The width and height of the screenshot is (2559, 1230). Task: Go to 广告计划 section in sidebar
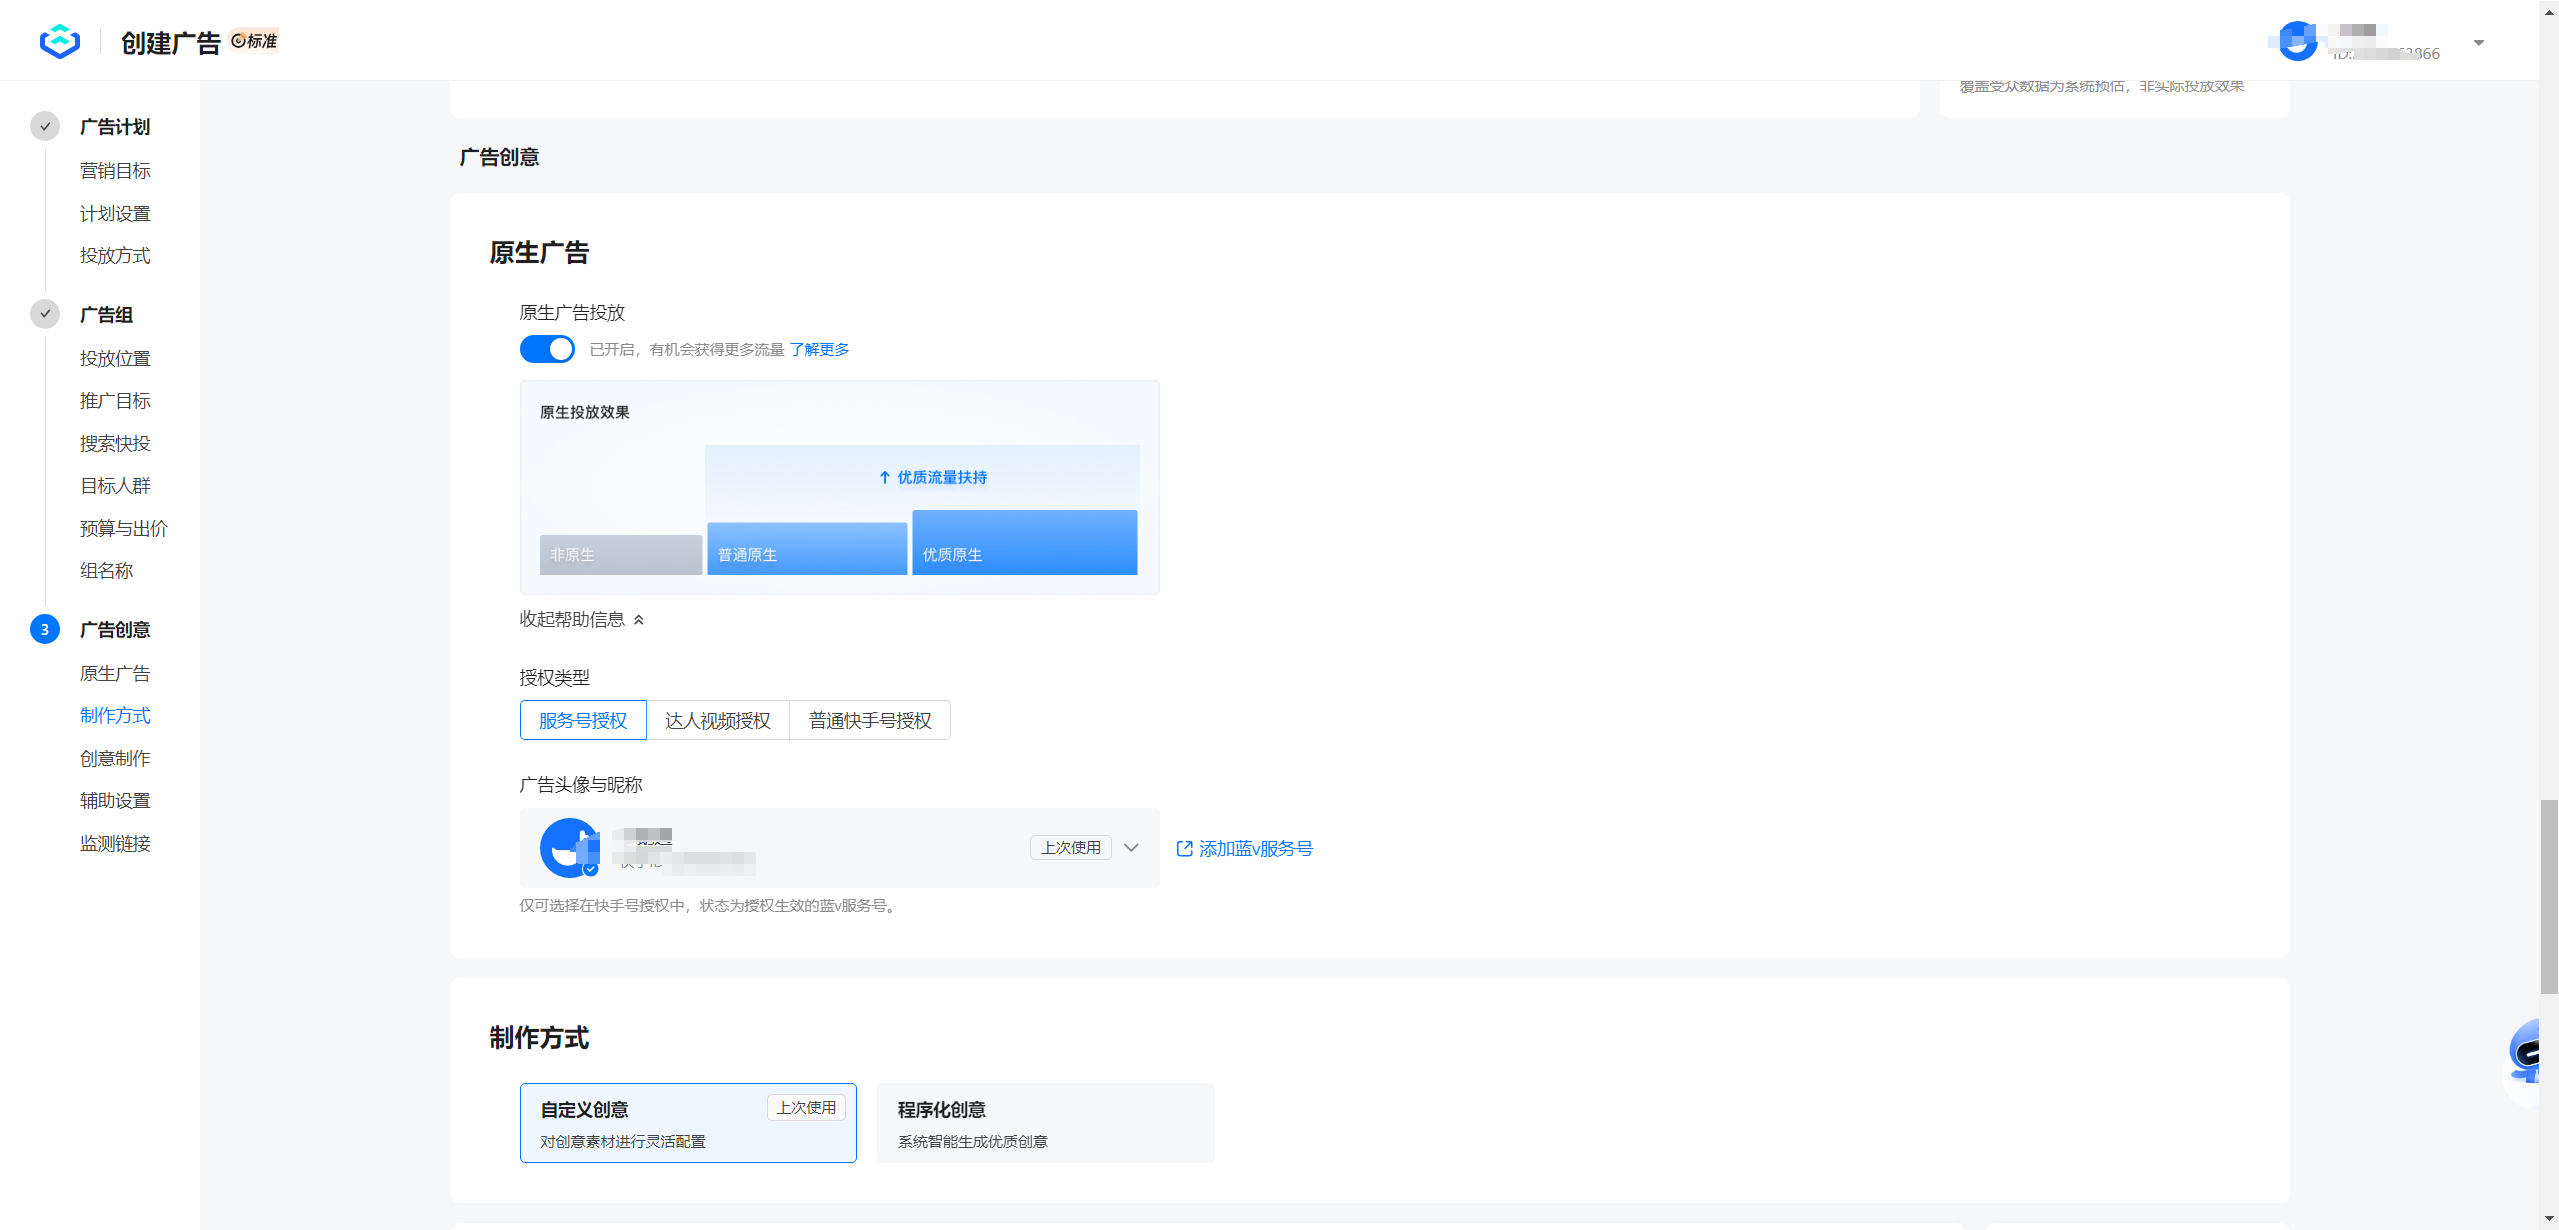tap(115, 127)
